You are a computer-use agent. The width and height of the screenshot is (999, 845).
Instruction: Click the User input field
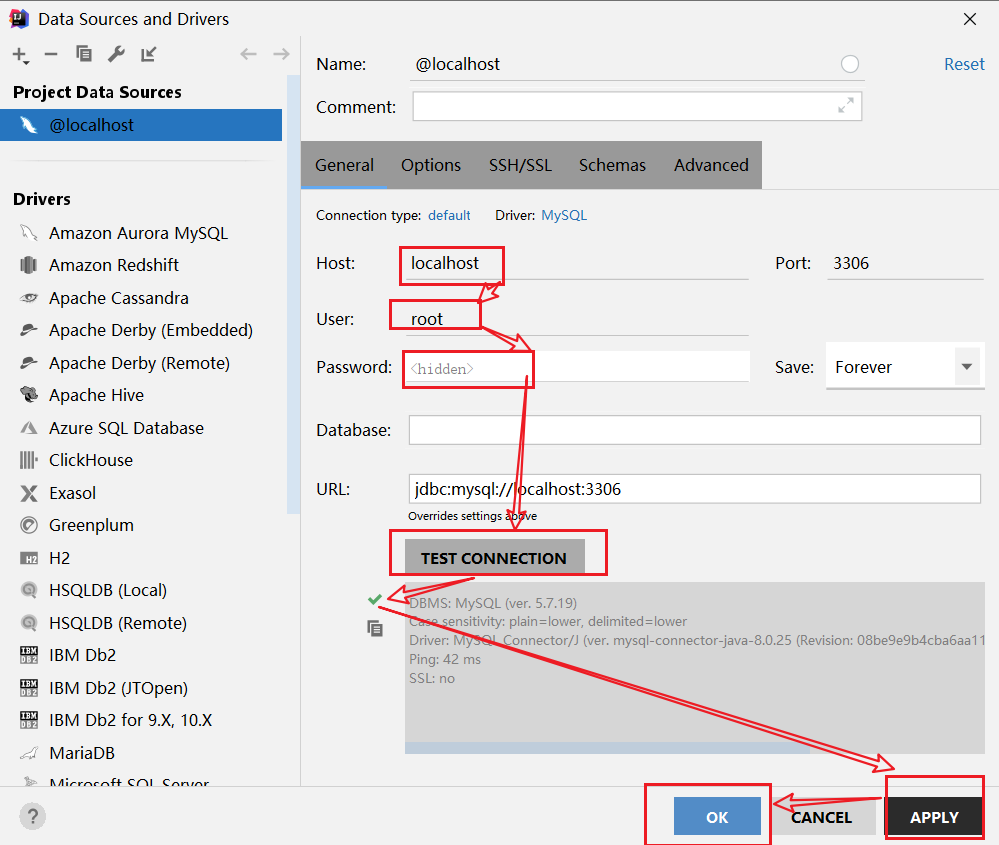point(577,319)
